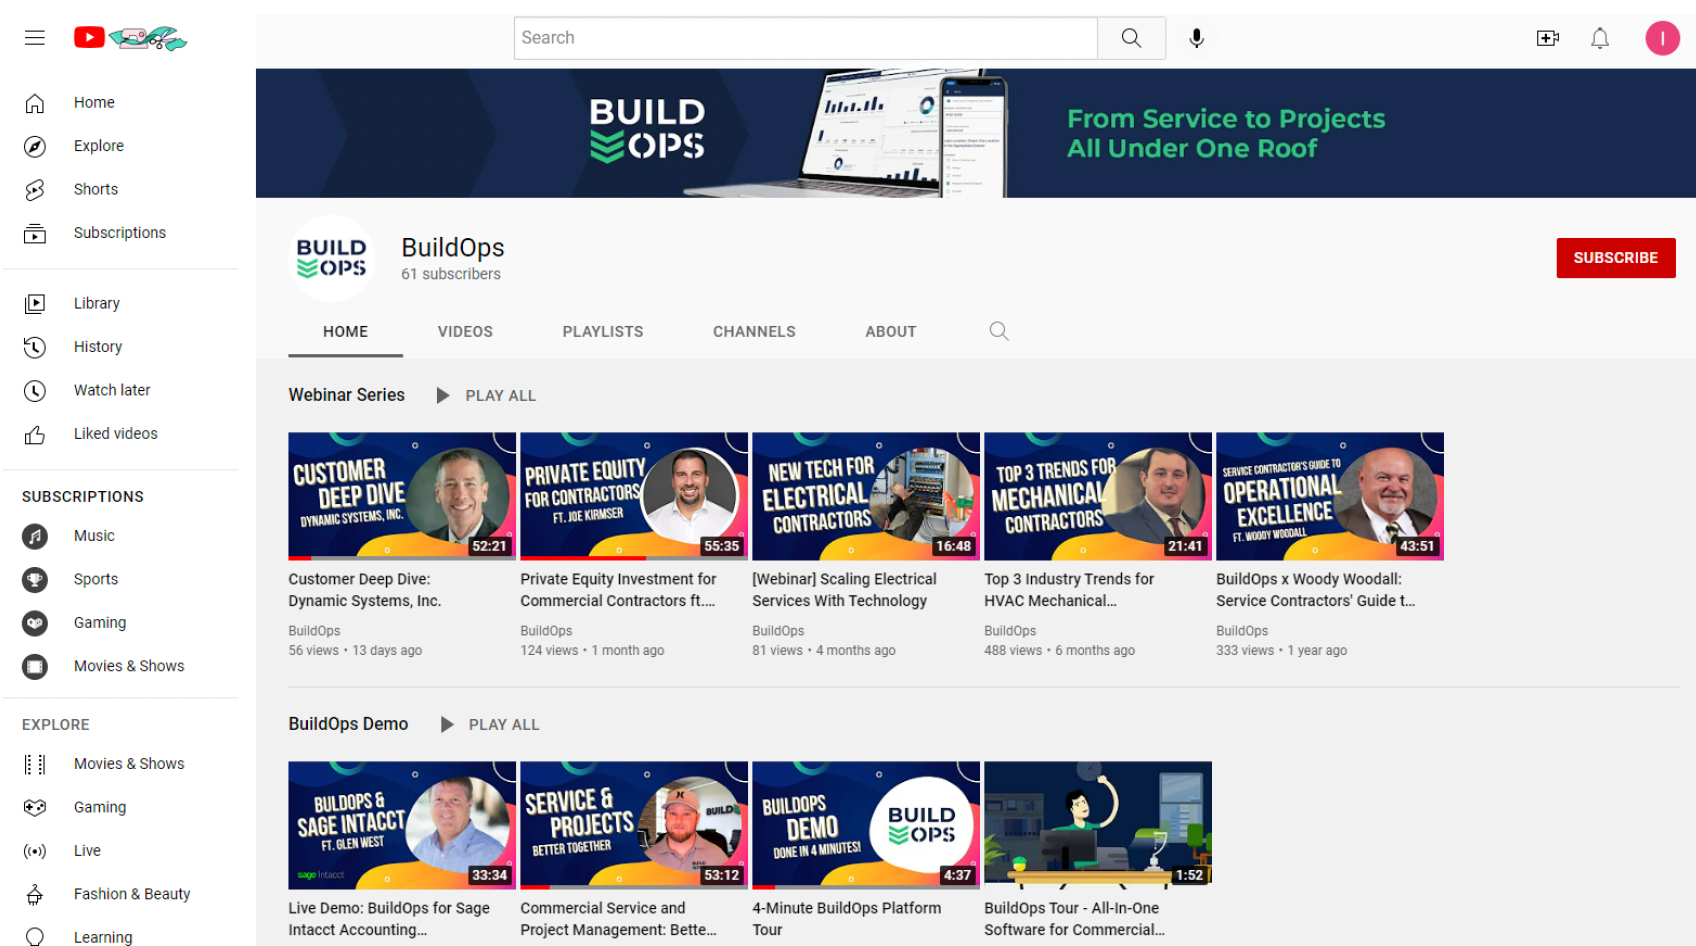
Task: Click the YouTube logo
Action: coord(130,38)
